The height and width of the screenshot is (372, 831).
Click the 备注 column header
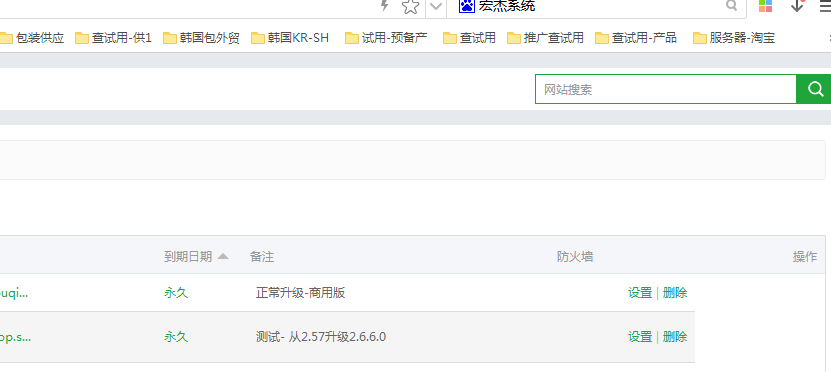pos(262,256)
